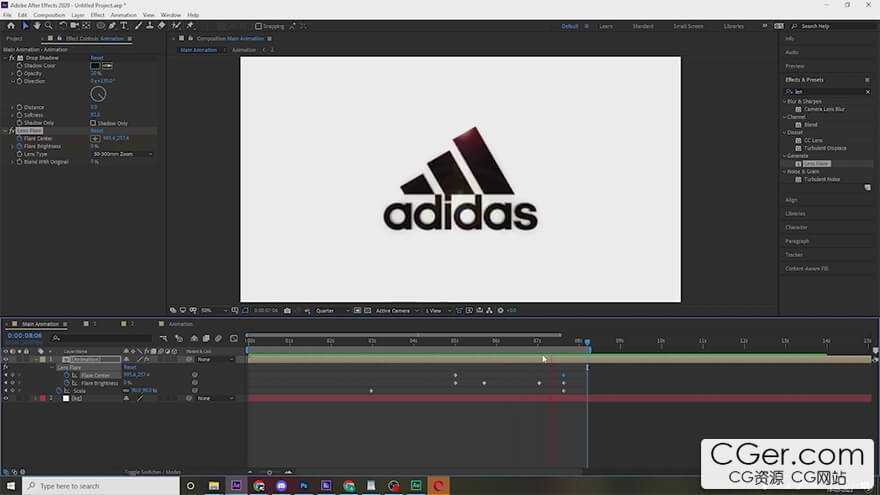Select the Unified Camera tool

74,26
